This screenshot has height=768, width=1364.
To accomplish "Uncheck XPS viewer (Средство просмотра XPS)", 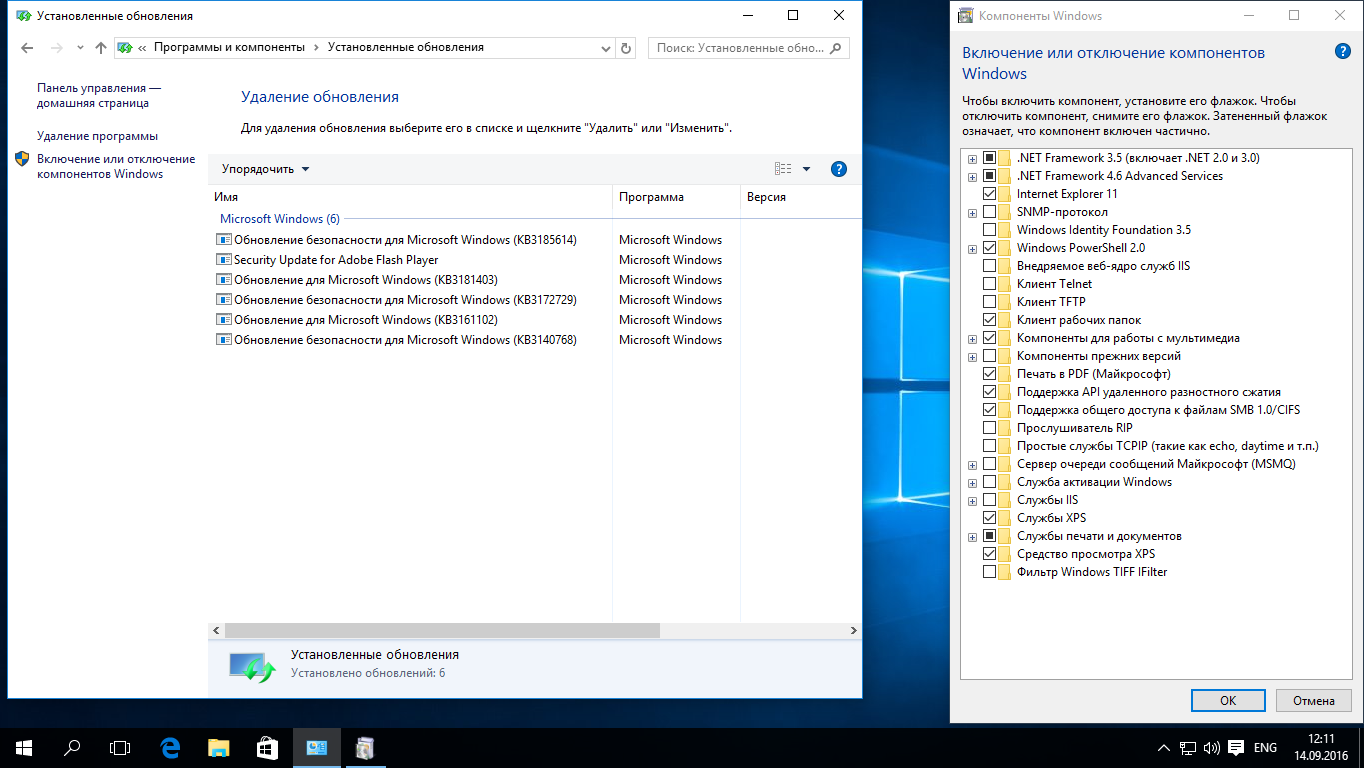I will [990, 554].
